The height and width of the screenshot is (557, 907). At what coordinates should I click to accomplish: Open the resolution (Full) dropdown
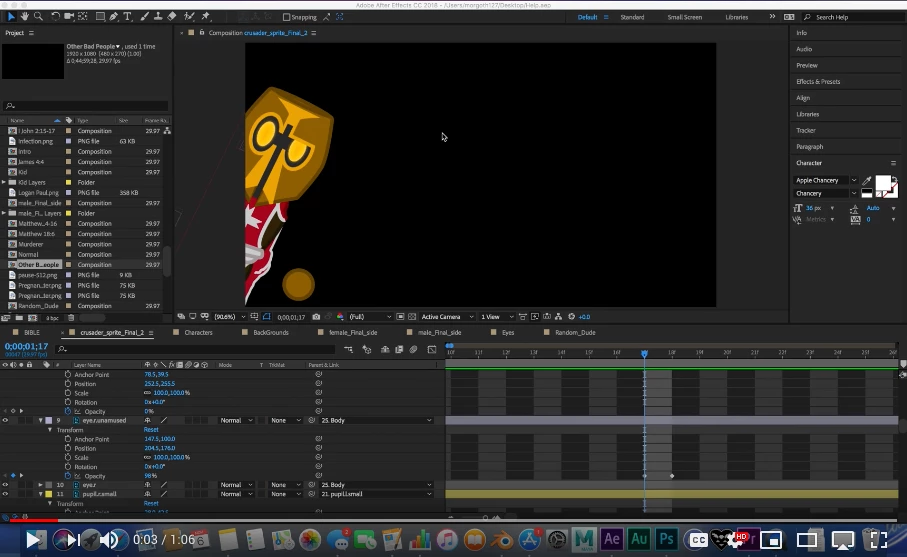pyautogui.click(x=370, y=317)
